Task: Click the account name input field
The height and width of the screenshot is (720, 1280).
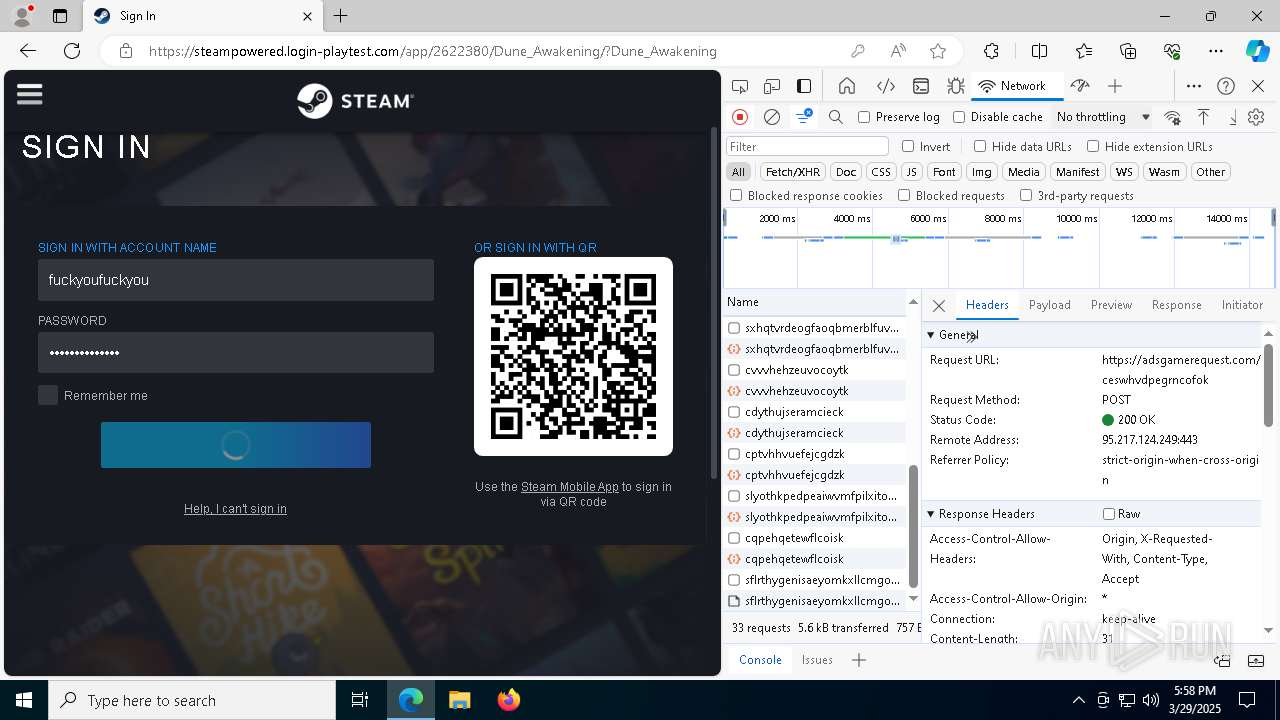Action: coord(236,280)
